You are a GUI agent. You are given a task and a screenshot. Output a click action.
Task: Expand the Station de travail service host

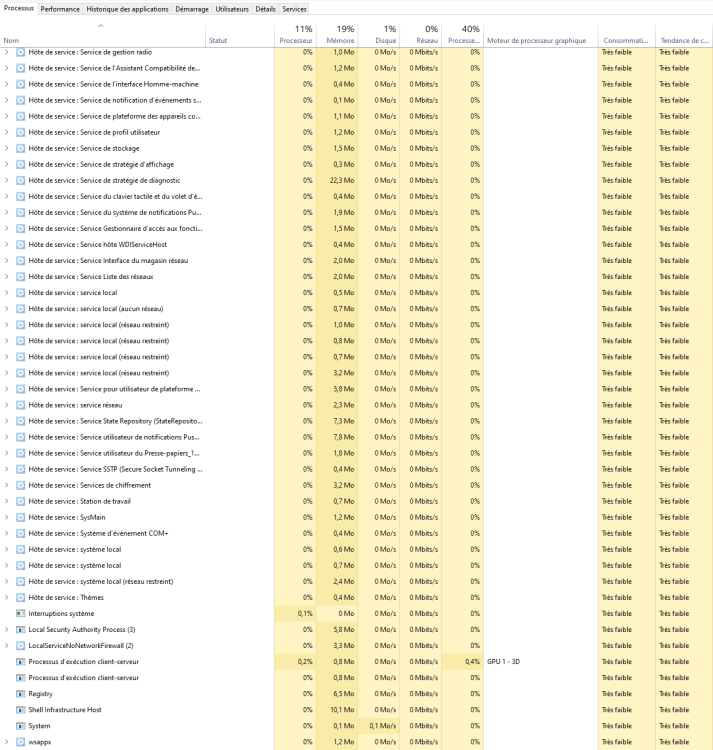tap(7, 501)
